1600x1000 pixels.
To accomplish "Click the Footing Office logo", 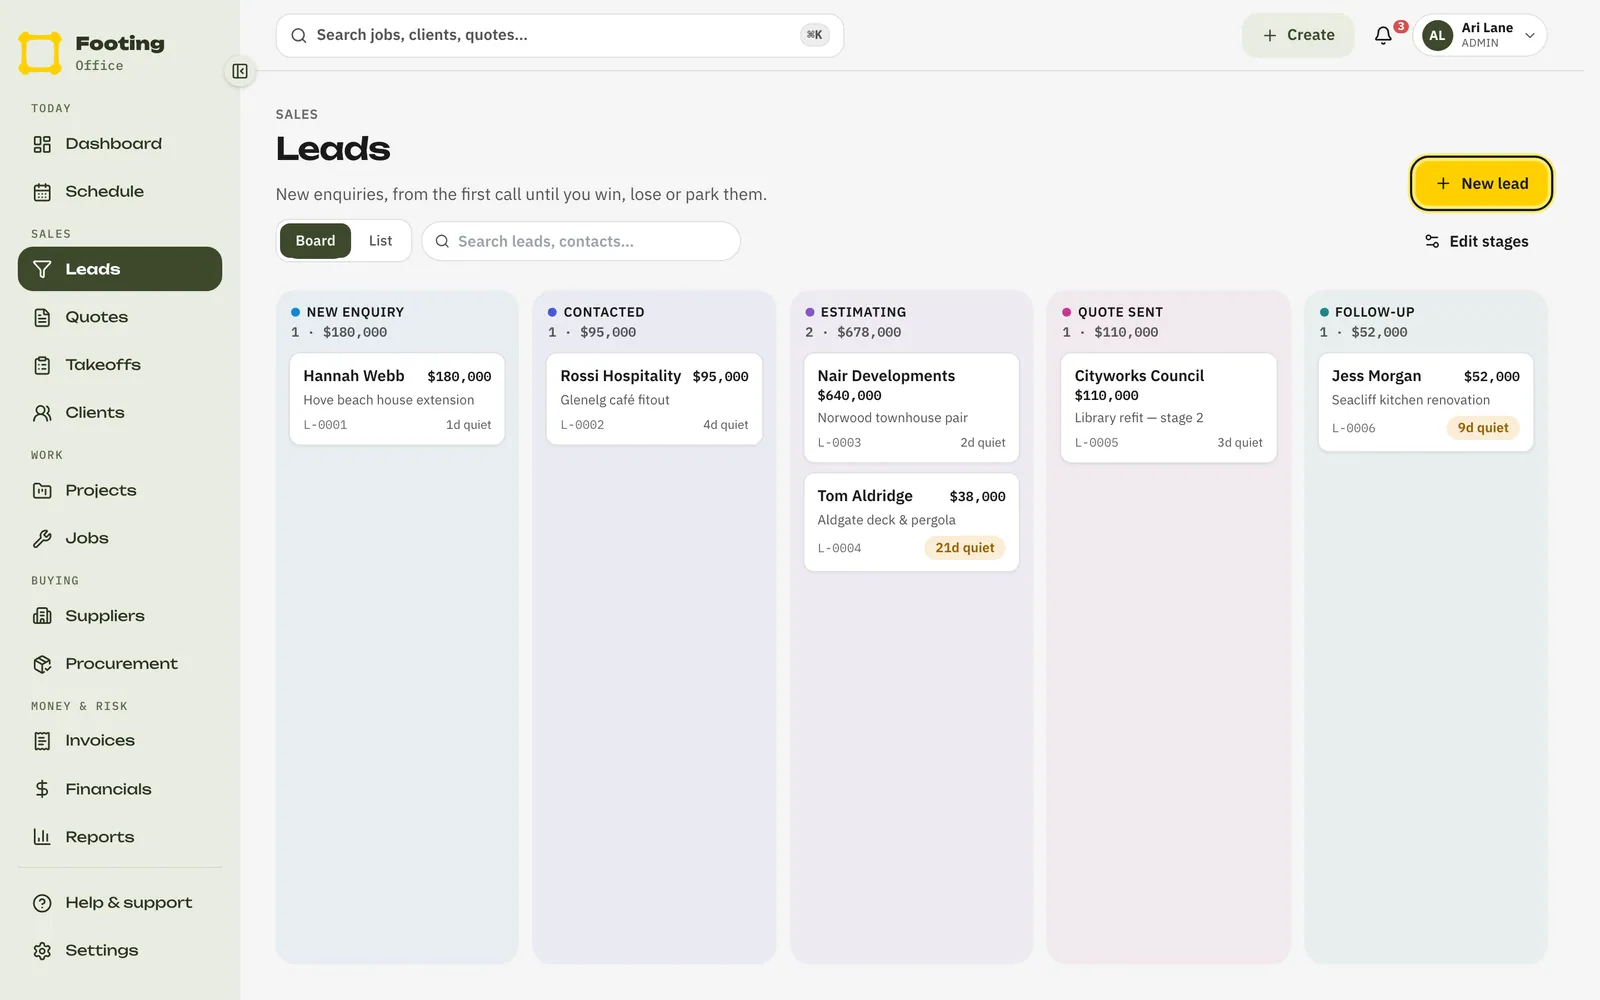I will point(92,53).
